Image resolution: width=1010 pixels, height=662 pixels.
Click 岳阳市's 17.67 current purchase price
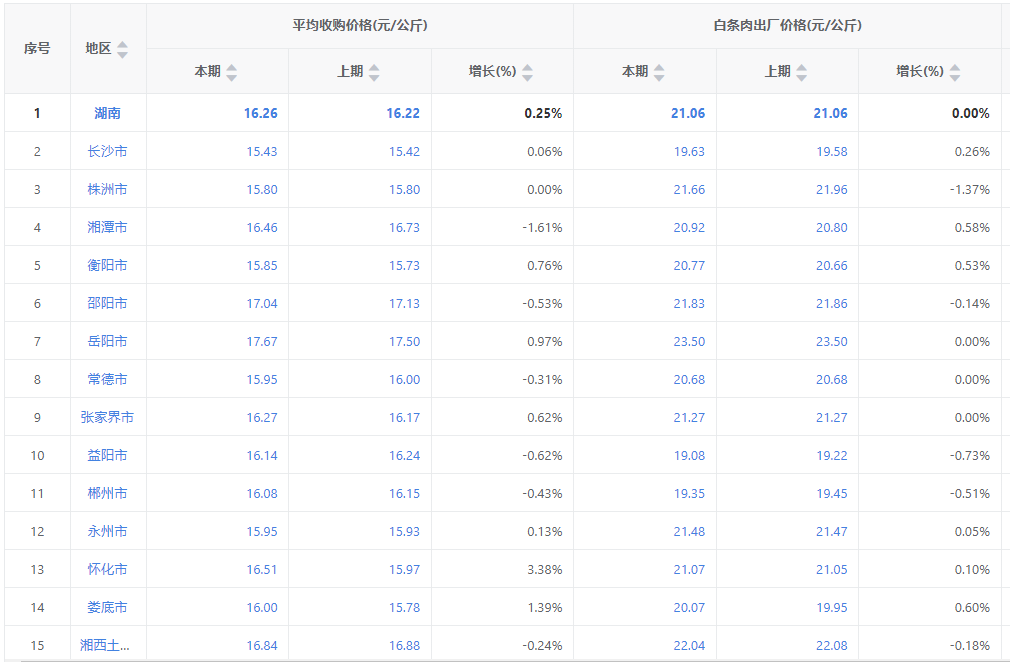click(261, 341)
